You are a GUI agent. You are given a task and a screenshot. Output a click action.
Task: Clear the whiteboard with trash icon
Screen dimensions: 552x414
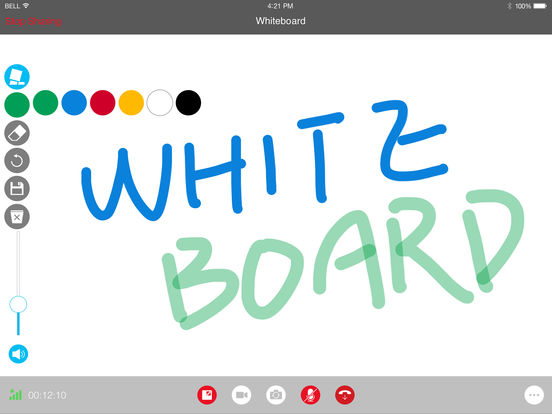click(17, 217)
